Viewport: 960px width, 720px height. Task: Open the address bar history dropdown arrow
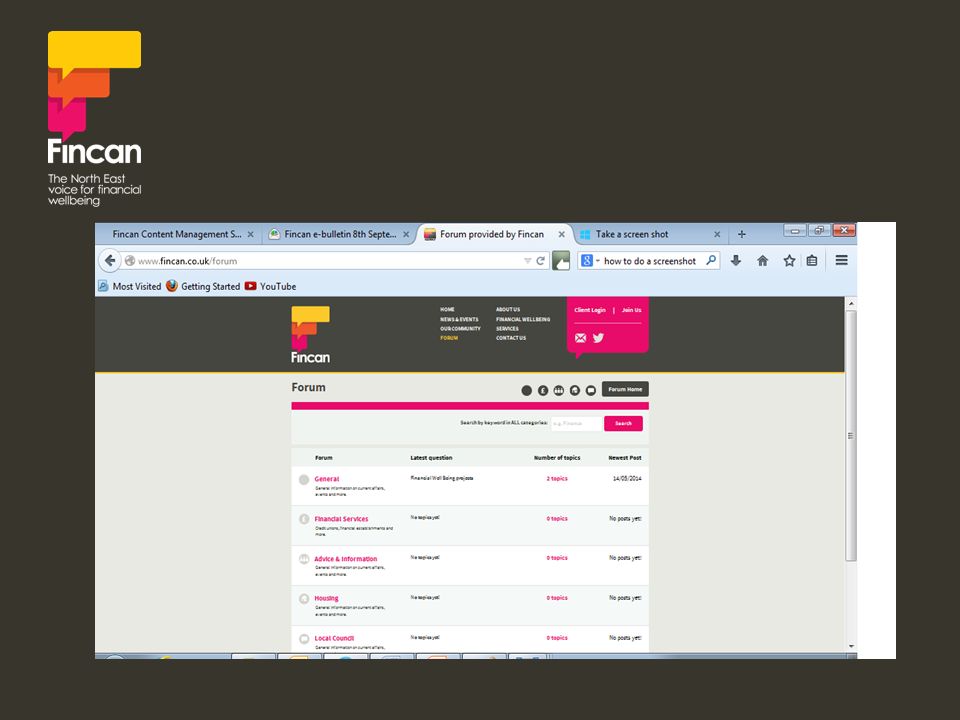click(527, 261)
